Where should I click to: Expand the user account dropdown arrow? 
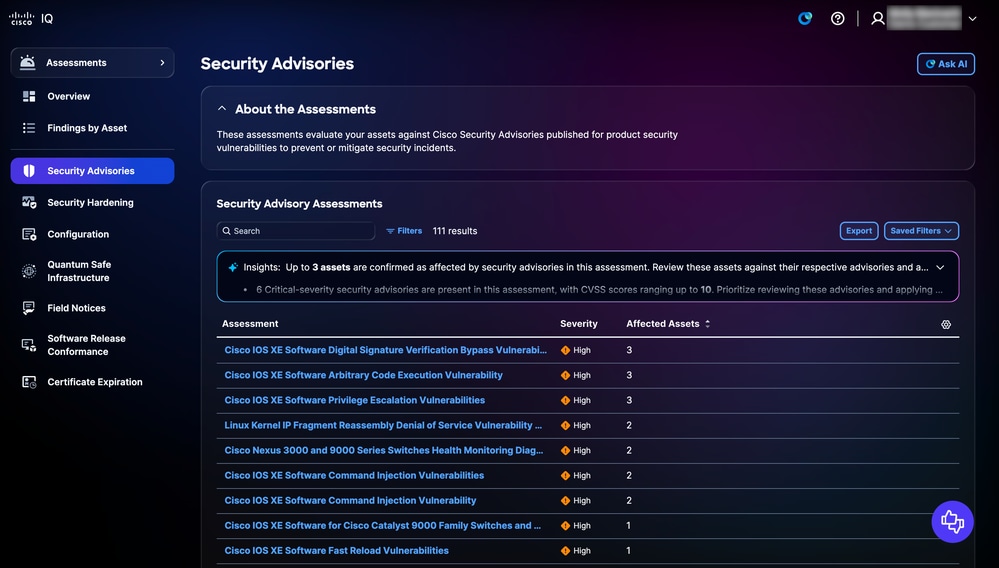[x=972, y=18]
